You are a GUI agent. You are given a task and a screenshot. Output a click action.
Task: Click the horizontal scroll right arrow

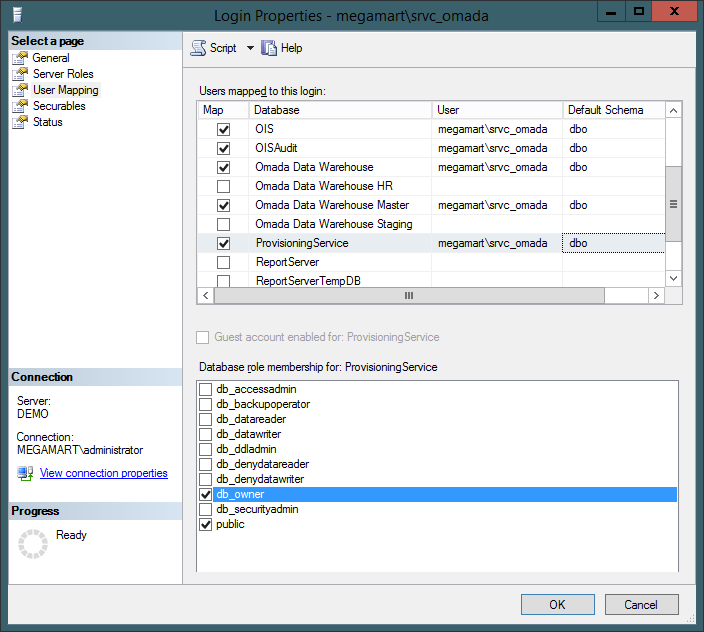click(656, 295)
